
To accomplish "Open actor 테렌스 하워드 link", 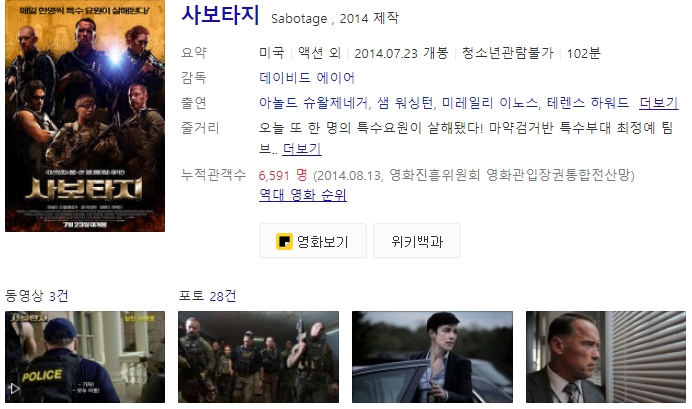I will 587,103.
